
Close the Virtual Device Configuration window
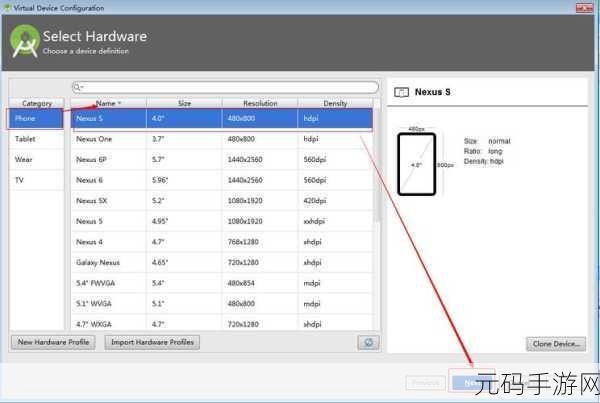pyautogui.click(x=584, y=7)
